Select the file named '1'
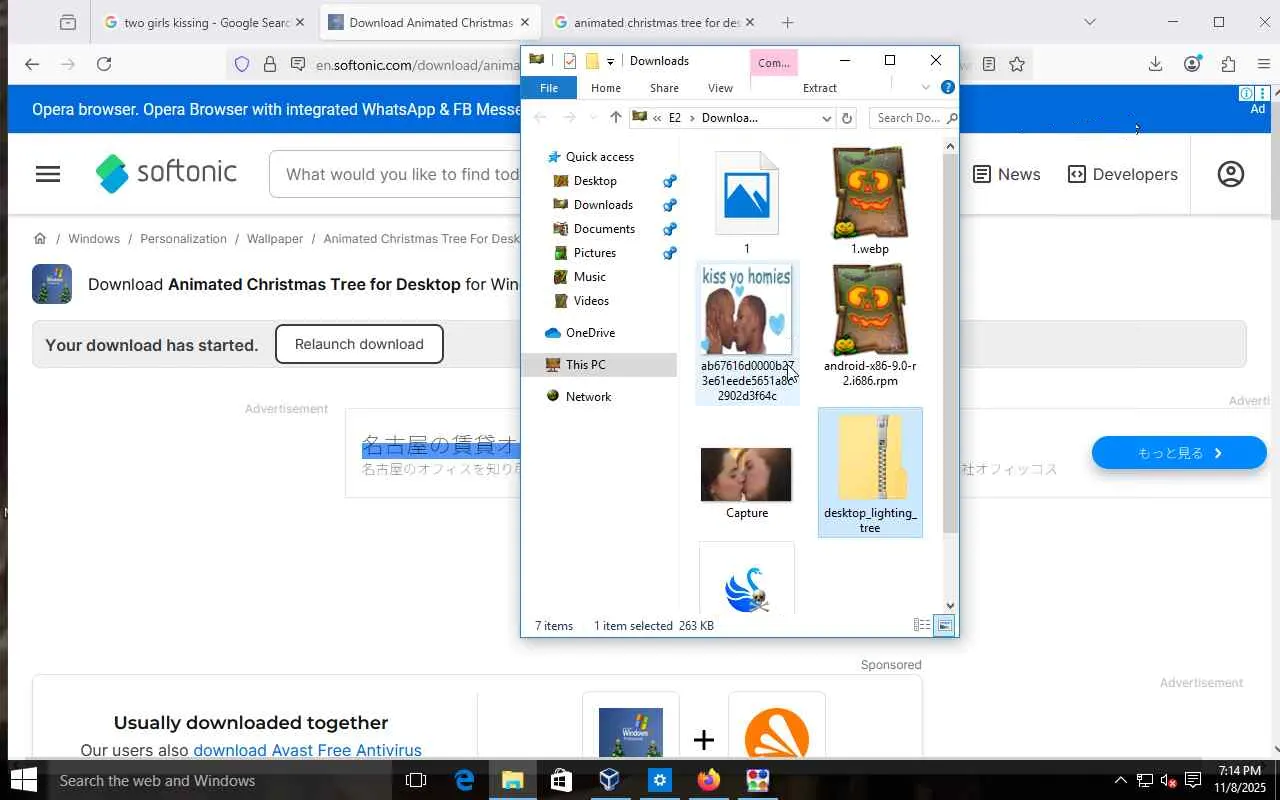1280x800 pixels. (x=747, y=202)
